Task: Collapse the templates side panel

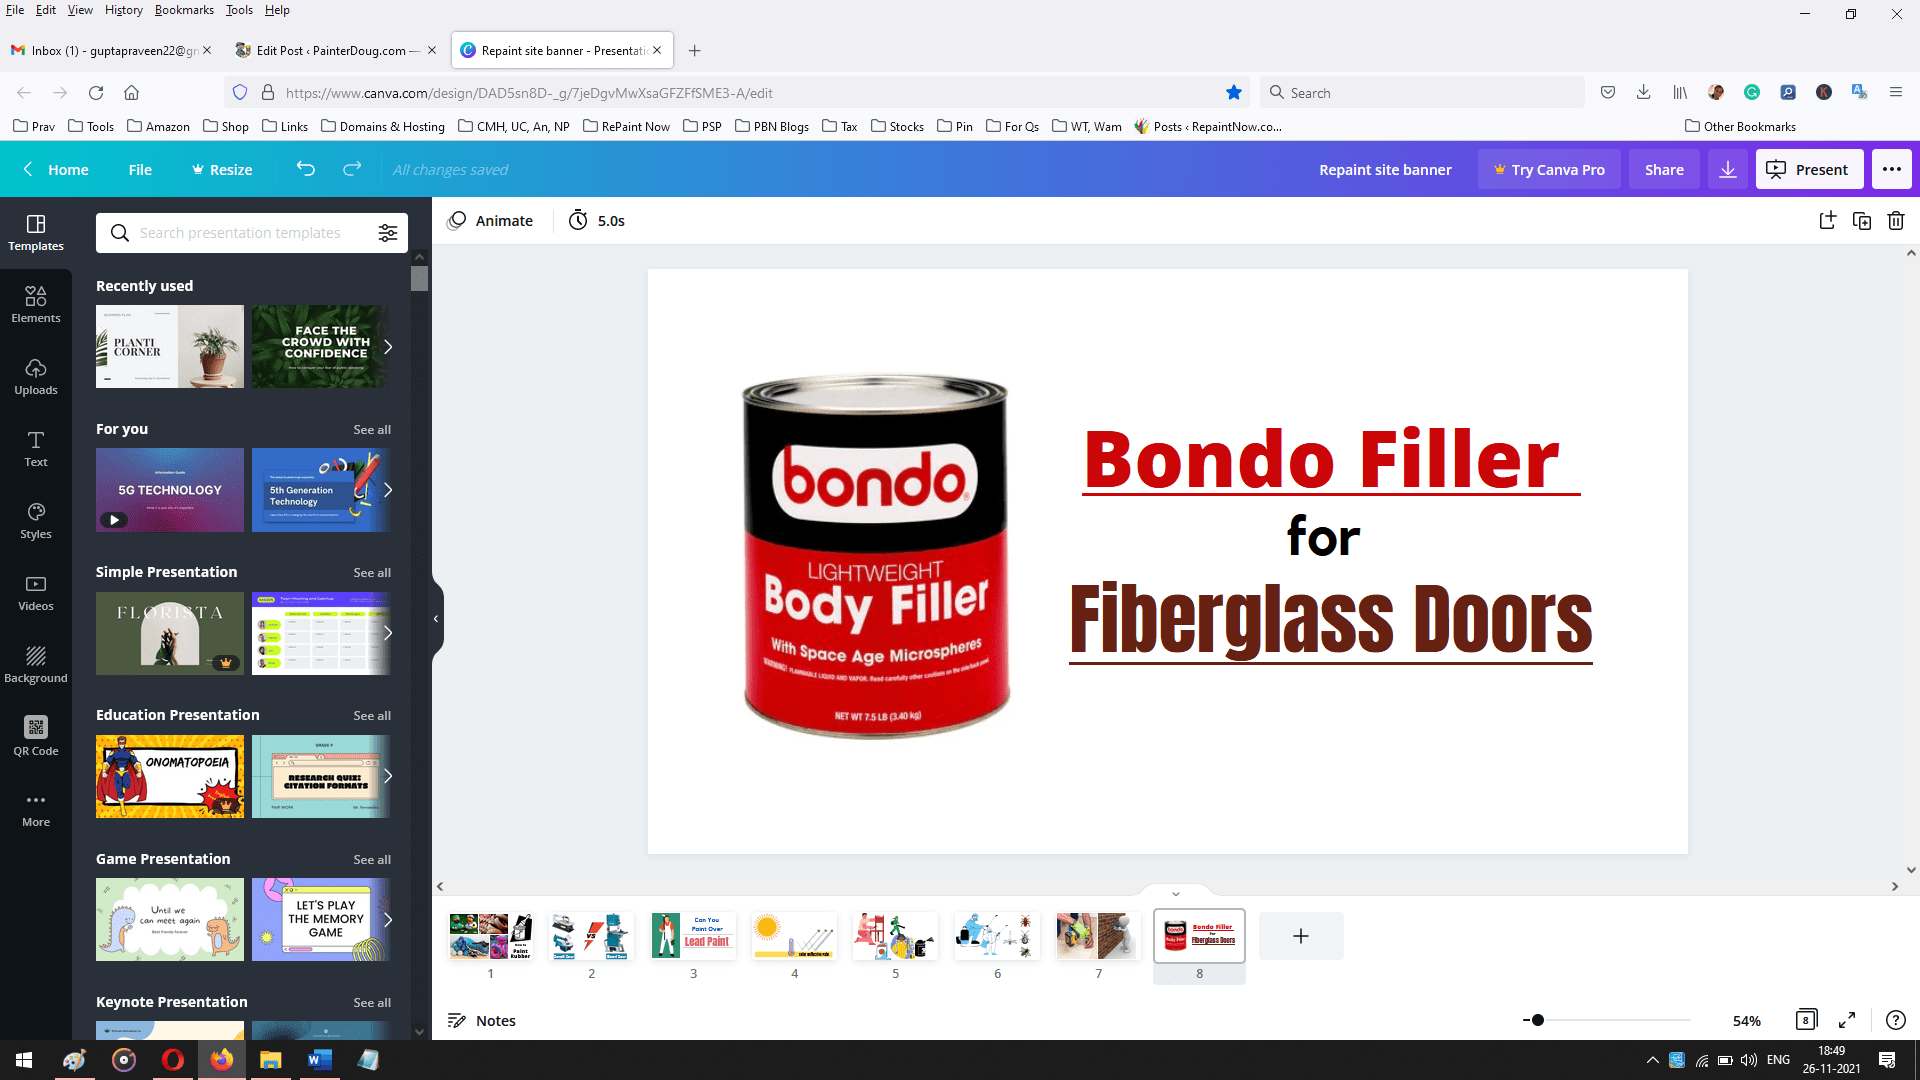Action: click(436, 618)
